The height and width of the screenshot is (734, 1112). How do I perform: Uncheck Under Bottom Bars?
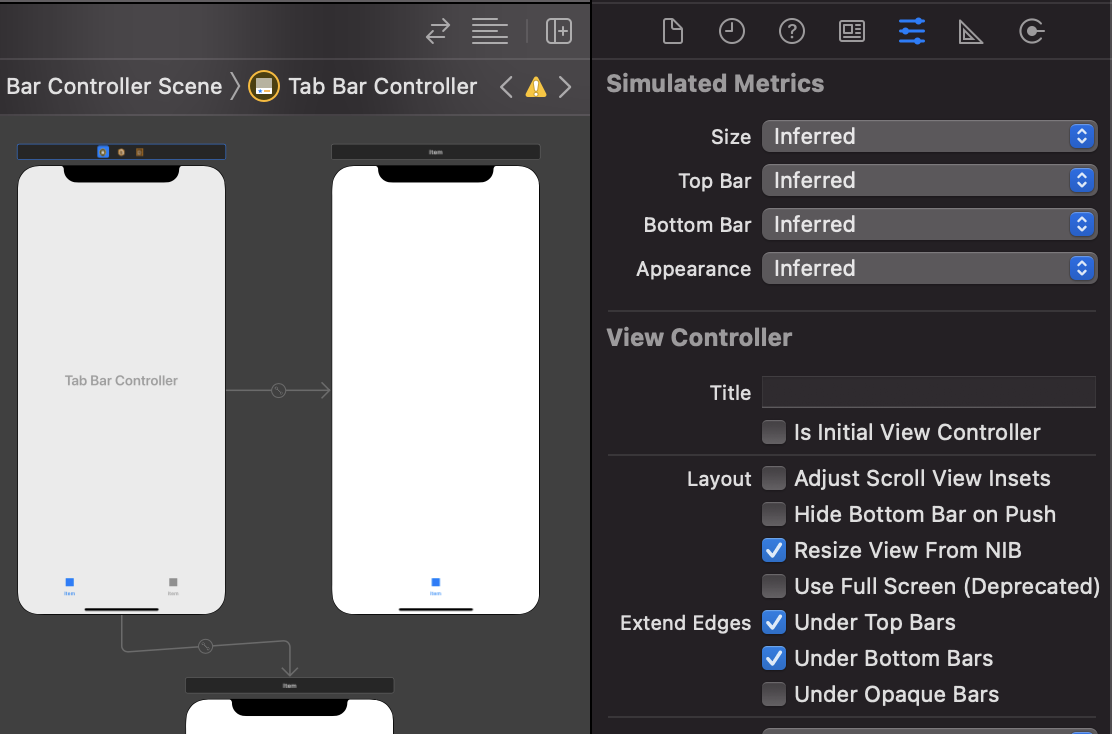tap(774, 658)
